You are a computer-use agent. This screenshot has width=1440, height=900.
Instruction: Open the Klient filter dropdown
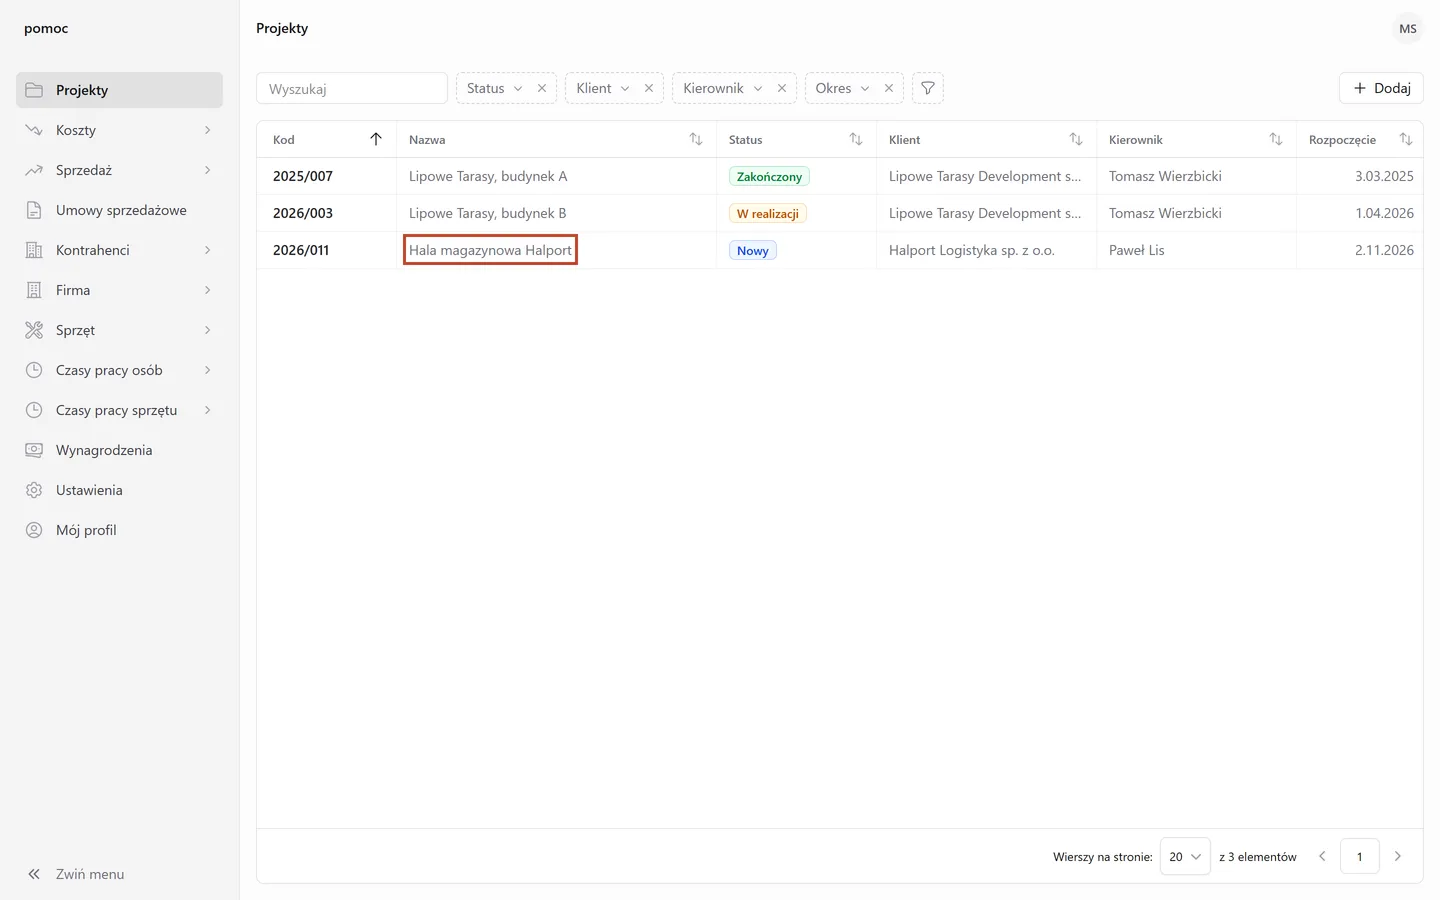click(x=603, y=88)
